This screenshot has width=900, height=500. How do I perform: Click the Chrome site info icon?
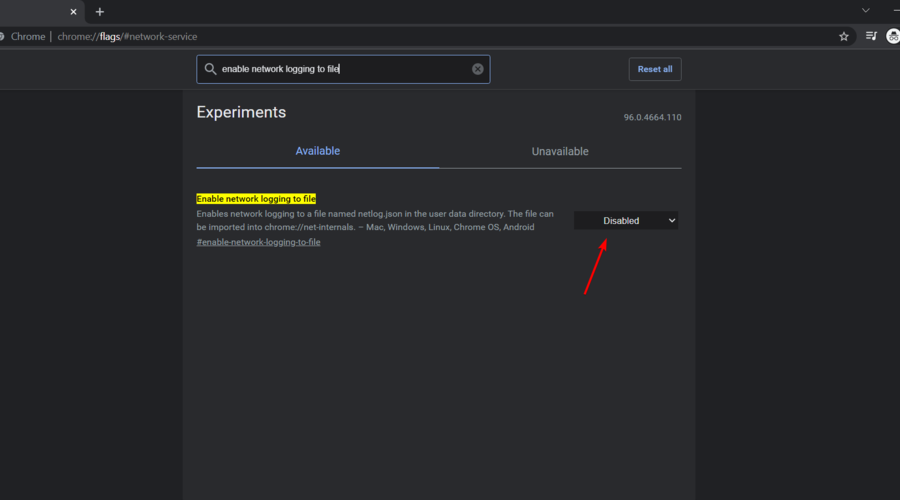click(x=2, y=36)
